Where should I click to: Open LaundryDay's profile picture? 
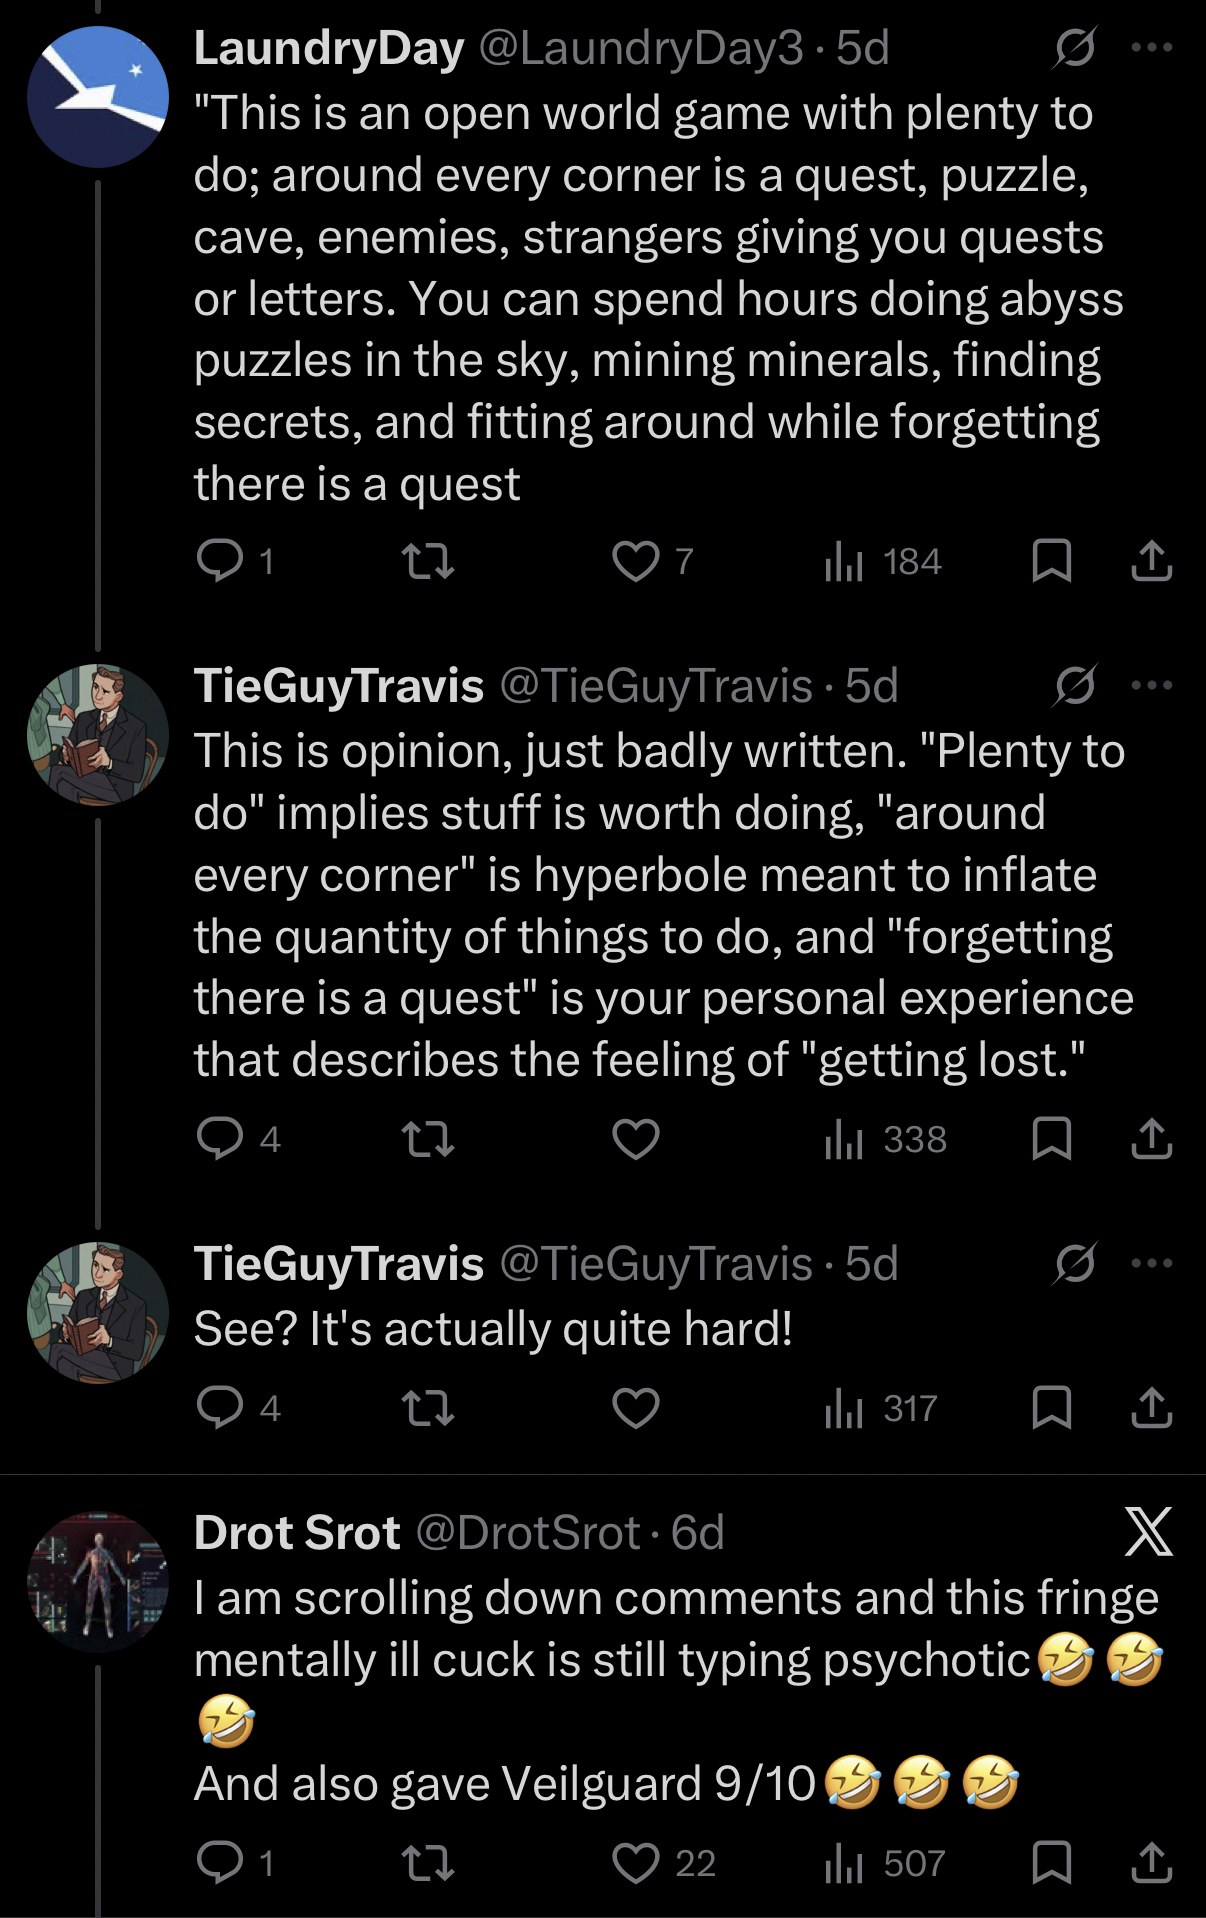98,97
